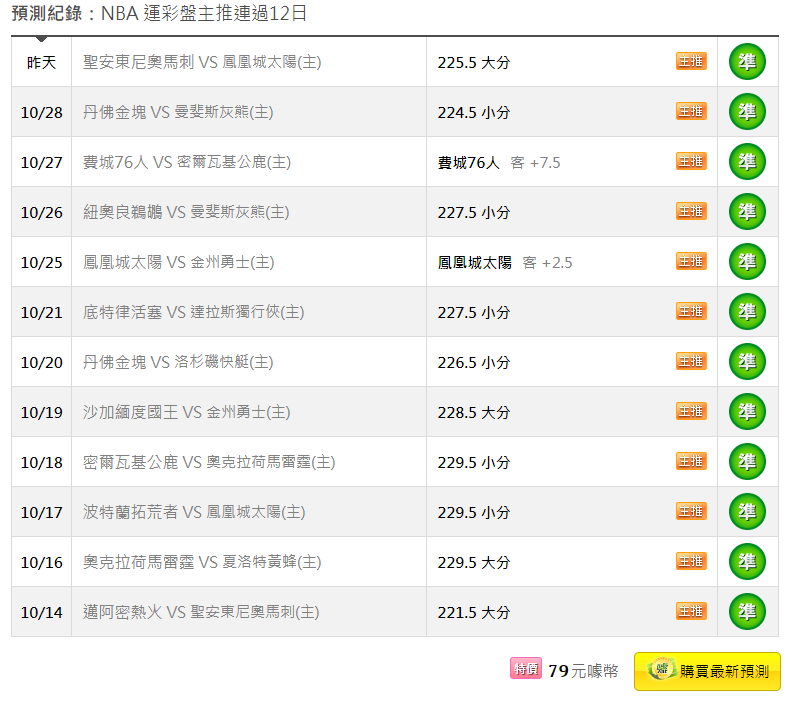The image size is (790, 701).
Task: Click the orange 主推 tag in the 10/20 row
Action: coord(691,361)
